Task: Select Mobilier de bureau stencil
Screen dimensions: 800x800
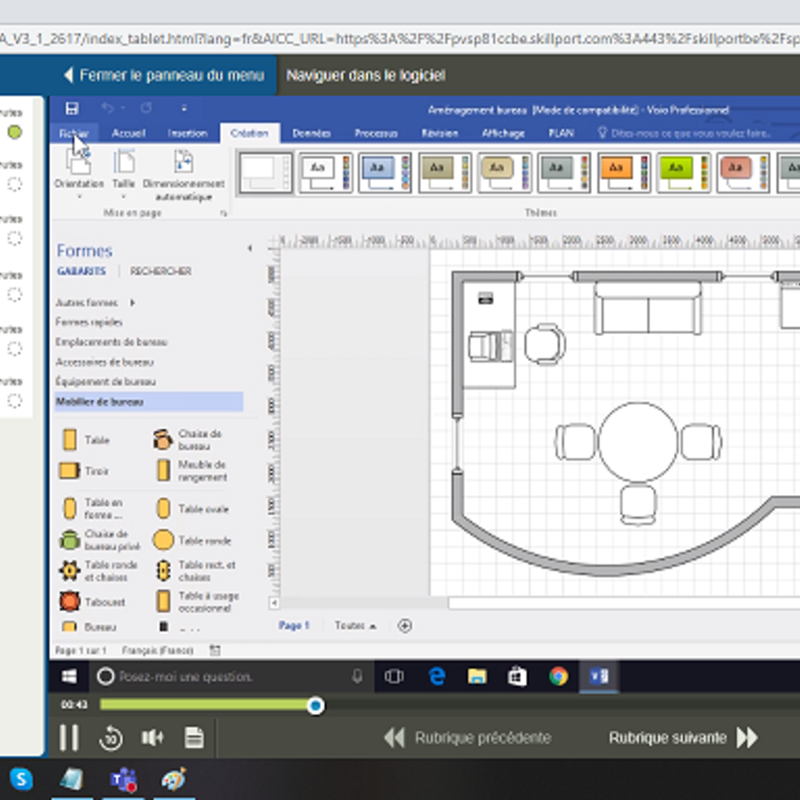Action: click(x=148, y=402)
